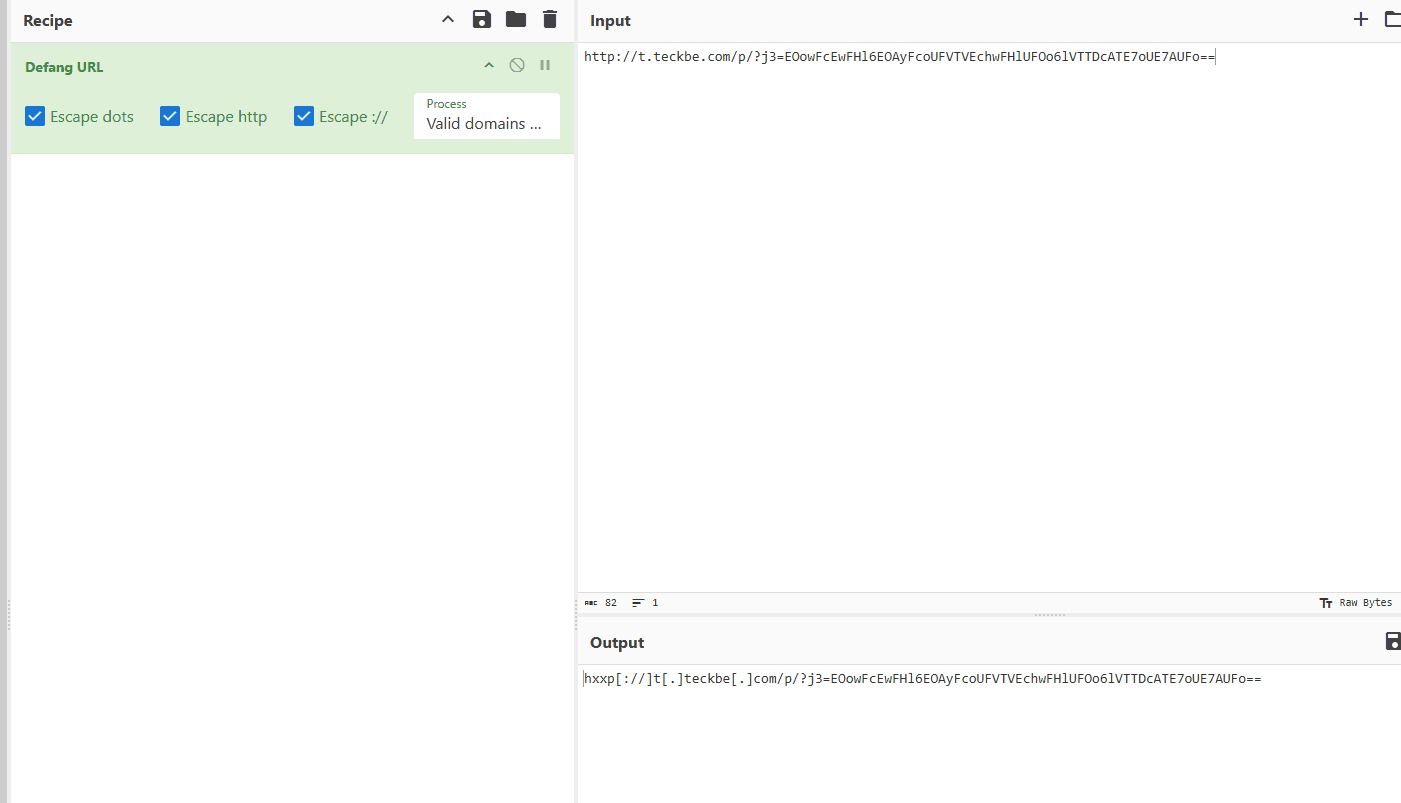Open the Raw Bytes encoding selector
The height and width of the screenshot is (803, 1401).
(1355, 603)
